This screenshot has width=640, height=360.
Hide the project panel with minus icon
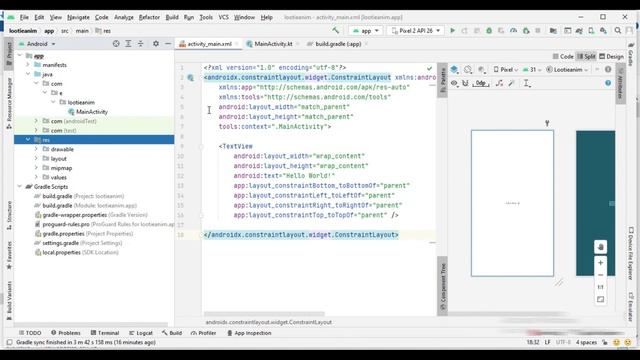[x=168, y=44]
